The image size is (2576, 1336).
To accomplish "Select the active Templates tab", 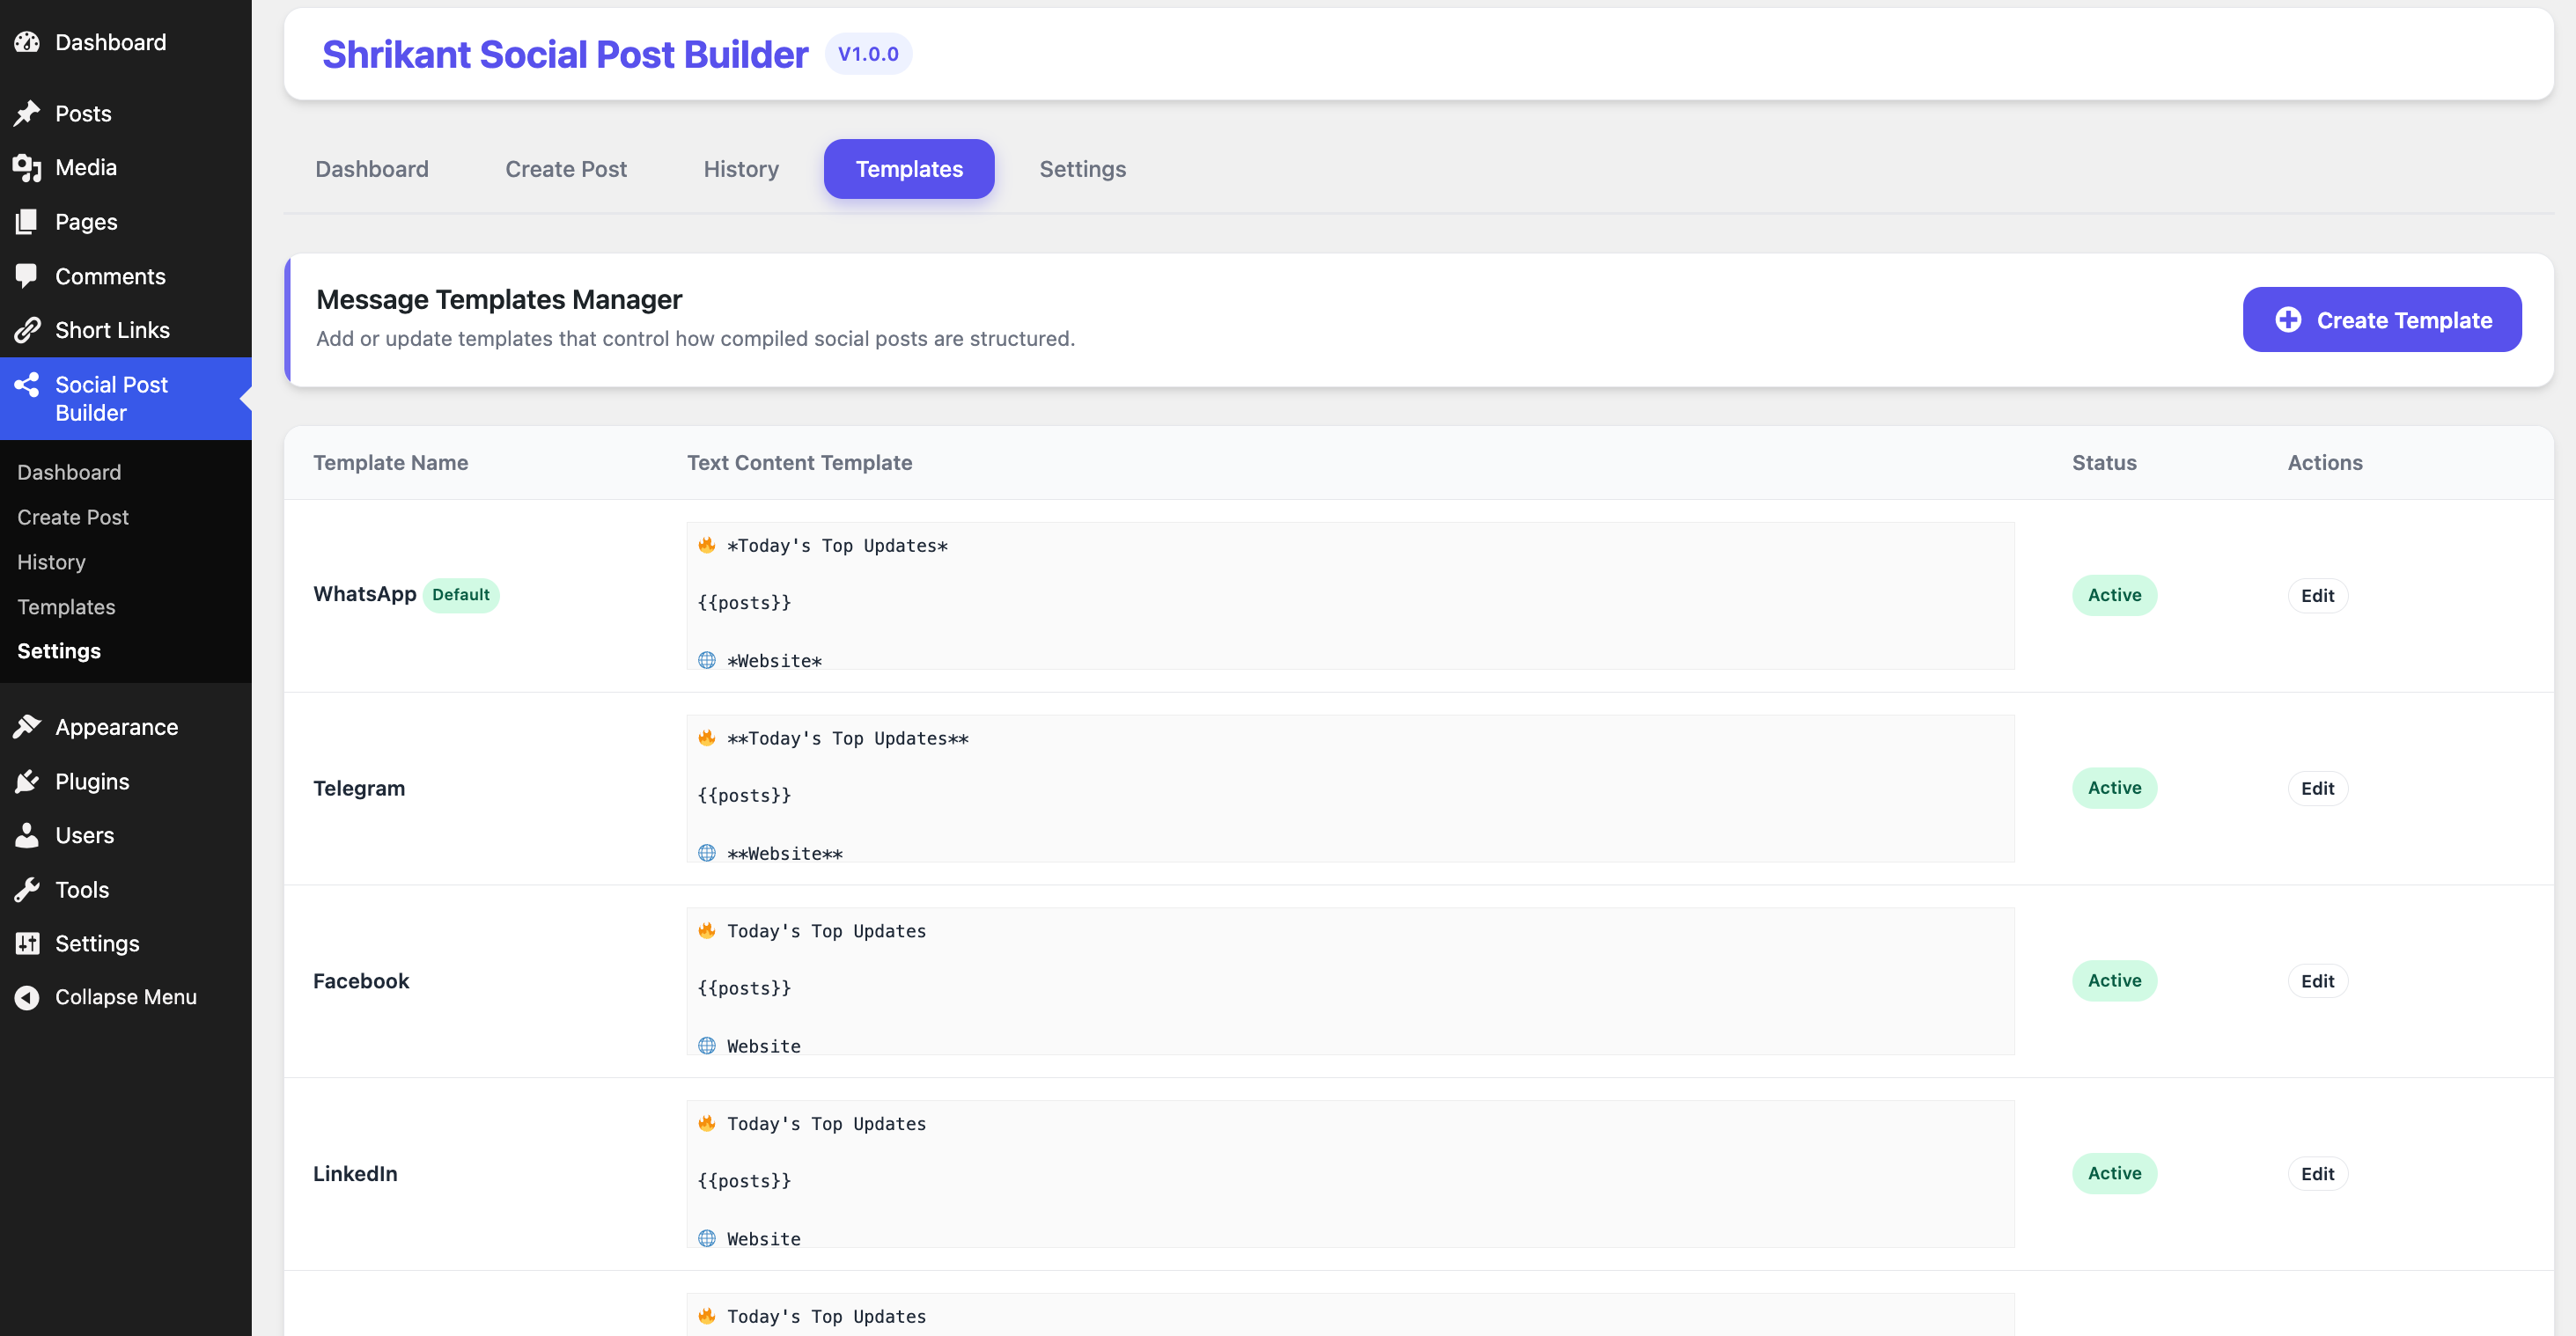I will [x=909, y=169].
